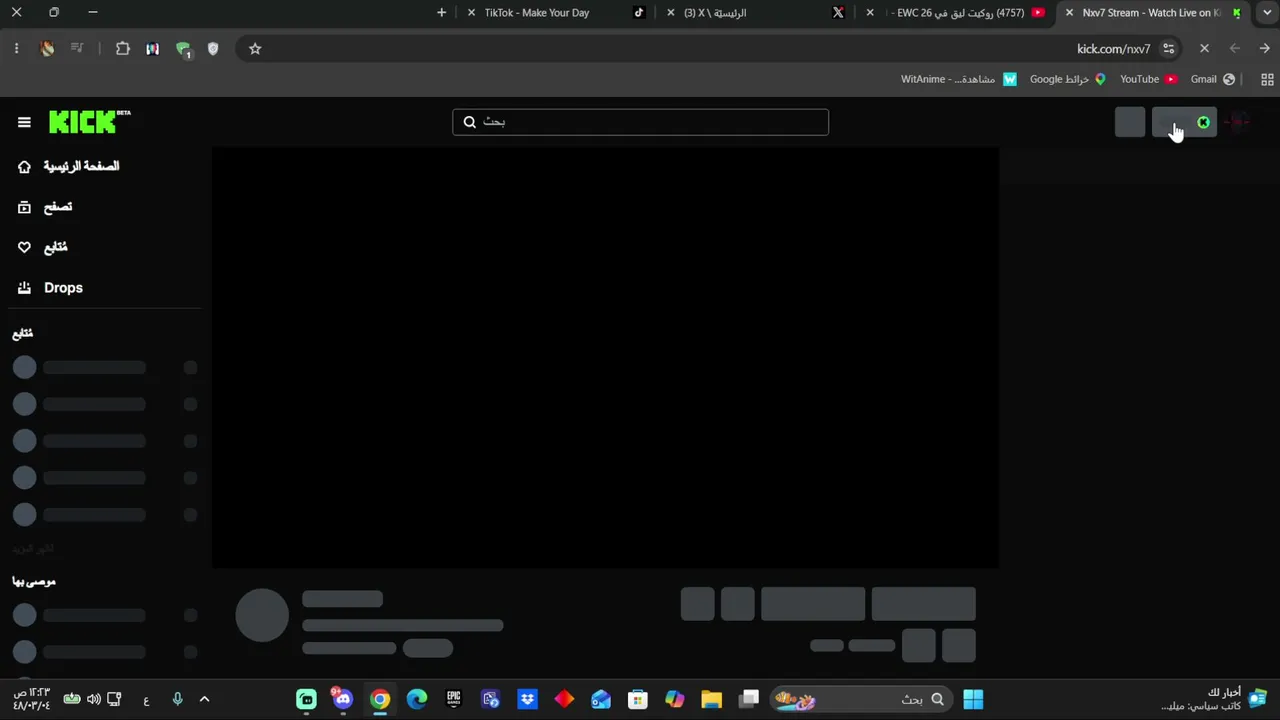
Task: Open a new browser tab
Action: click(x=441, y=13)
